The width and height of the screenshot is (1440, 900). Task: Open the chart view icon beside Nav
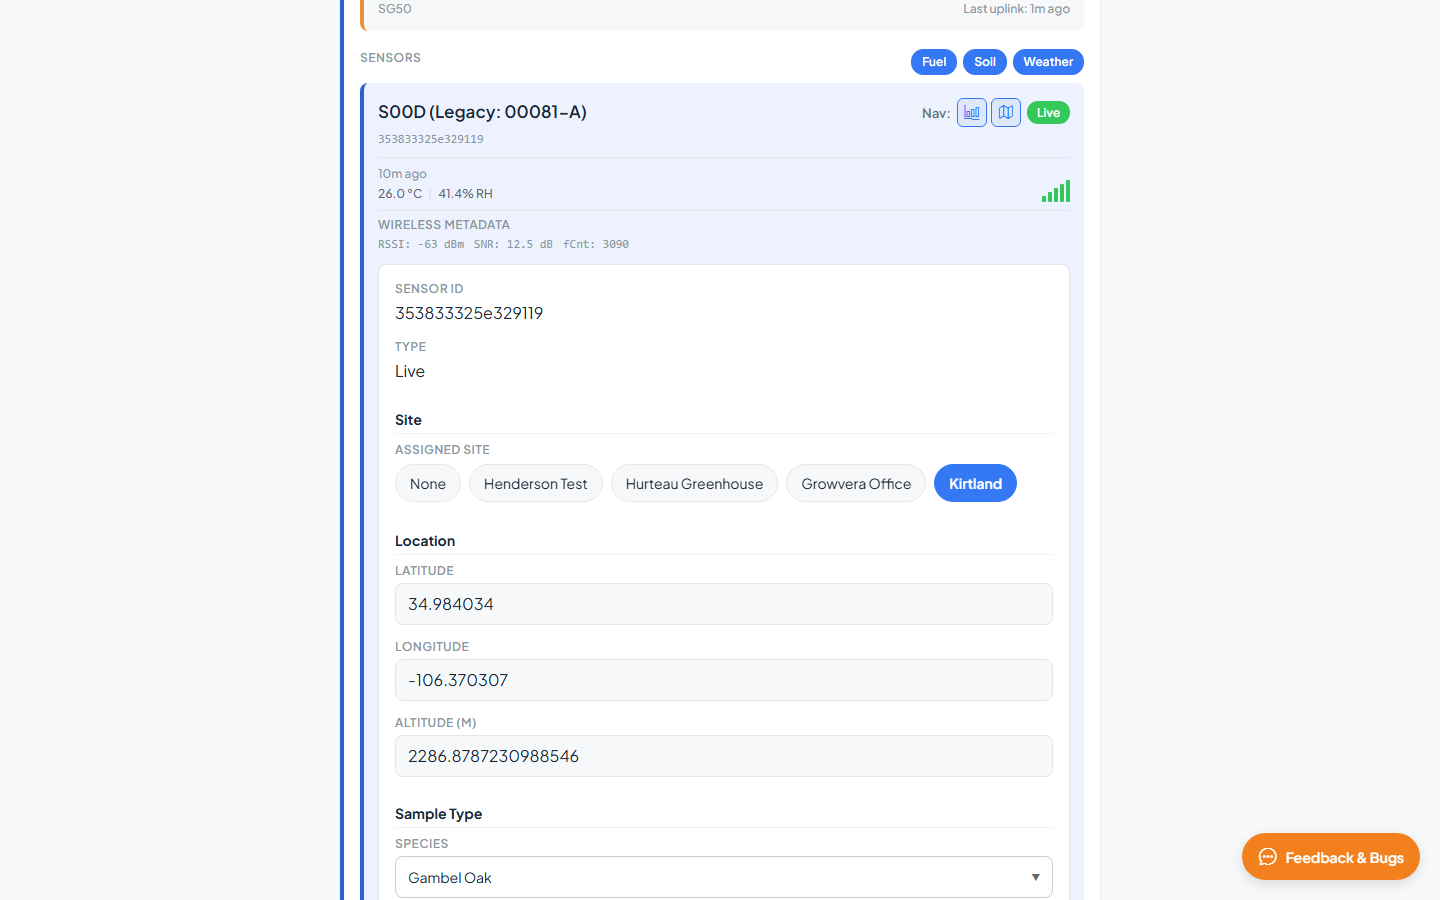pyautogui.click(x=972, y=113)
